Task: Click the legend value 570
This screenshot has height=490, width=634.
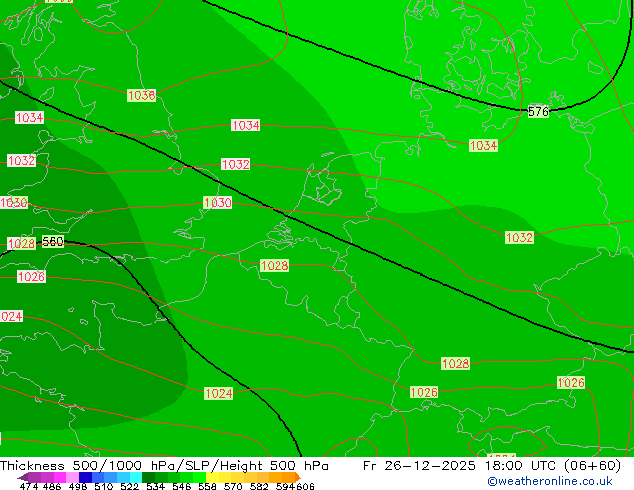Action: (x=233, y=486)
